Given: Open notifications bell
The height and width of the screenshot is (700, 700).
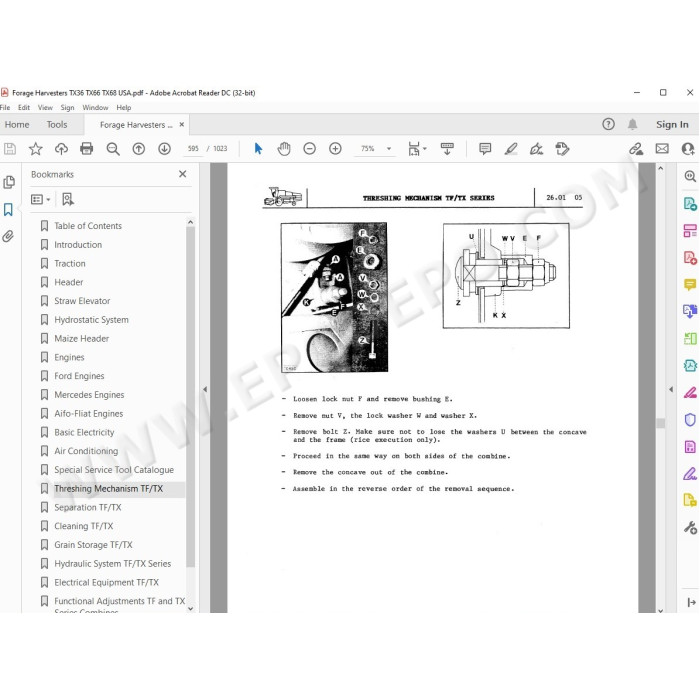Looking at the screenshot, I should 633,124.
